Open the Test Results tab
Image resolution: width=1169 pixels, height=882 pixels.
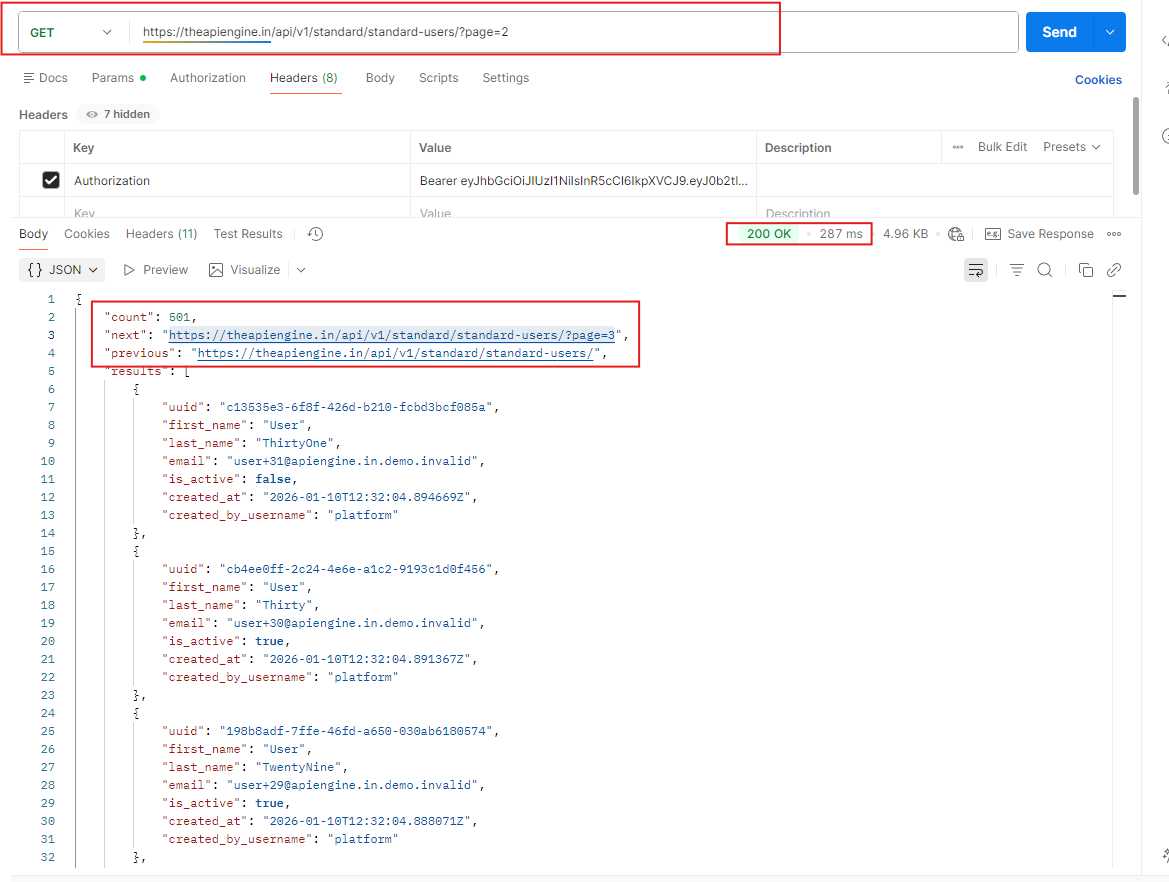[248, 234]
